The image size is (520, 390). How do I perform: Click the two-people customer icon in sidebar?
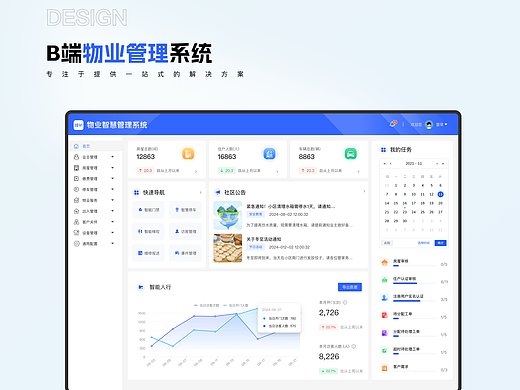click(76, 222)
